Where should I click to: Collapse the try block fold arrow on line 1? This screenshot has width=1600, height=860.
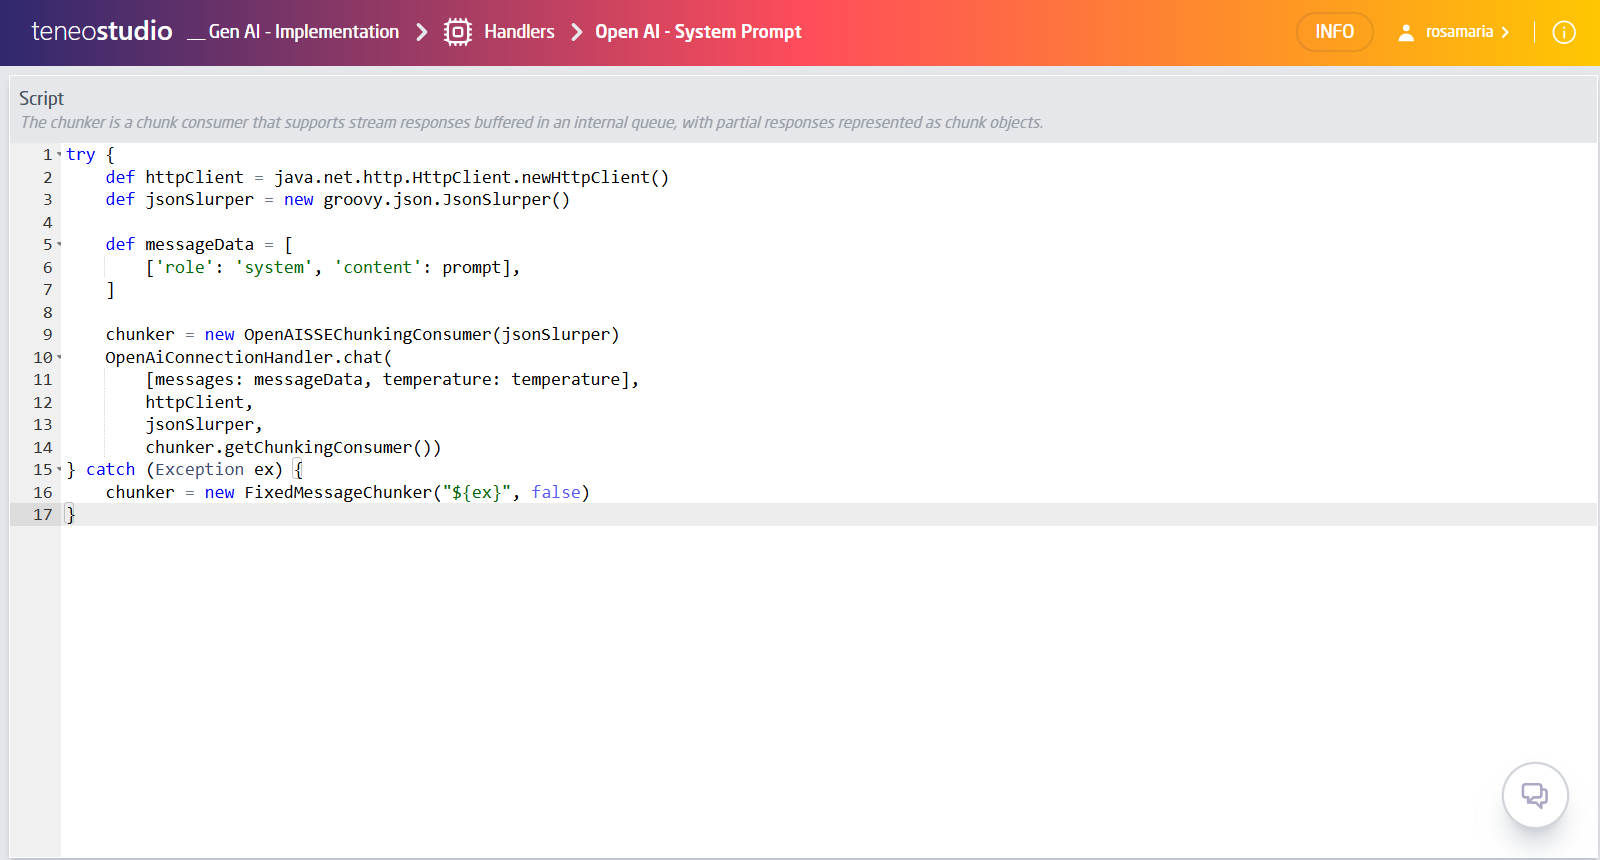pos(59,155)
